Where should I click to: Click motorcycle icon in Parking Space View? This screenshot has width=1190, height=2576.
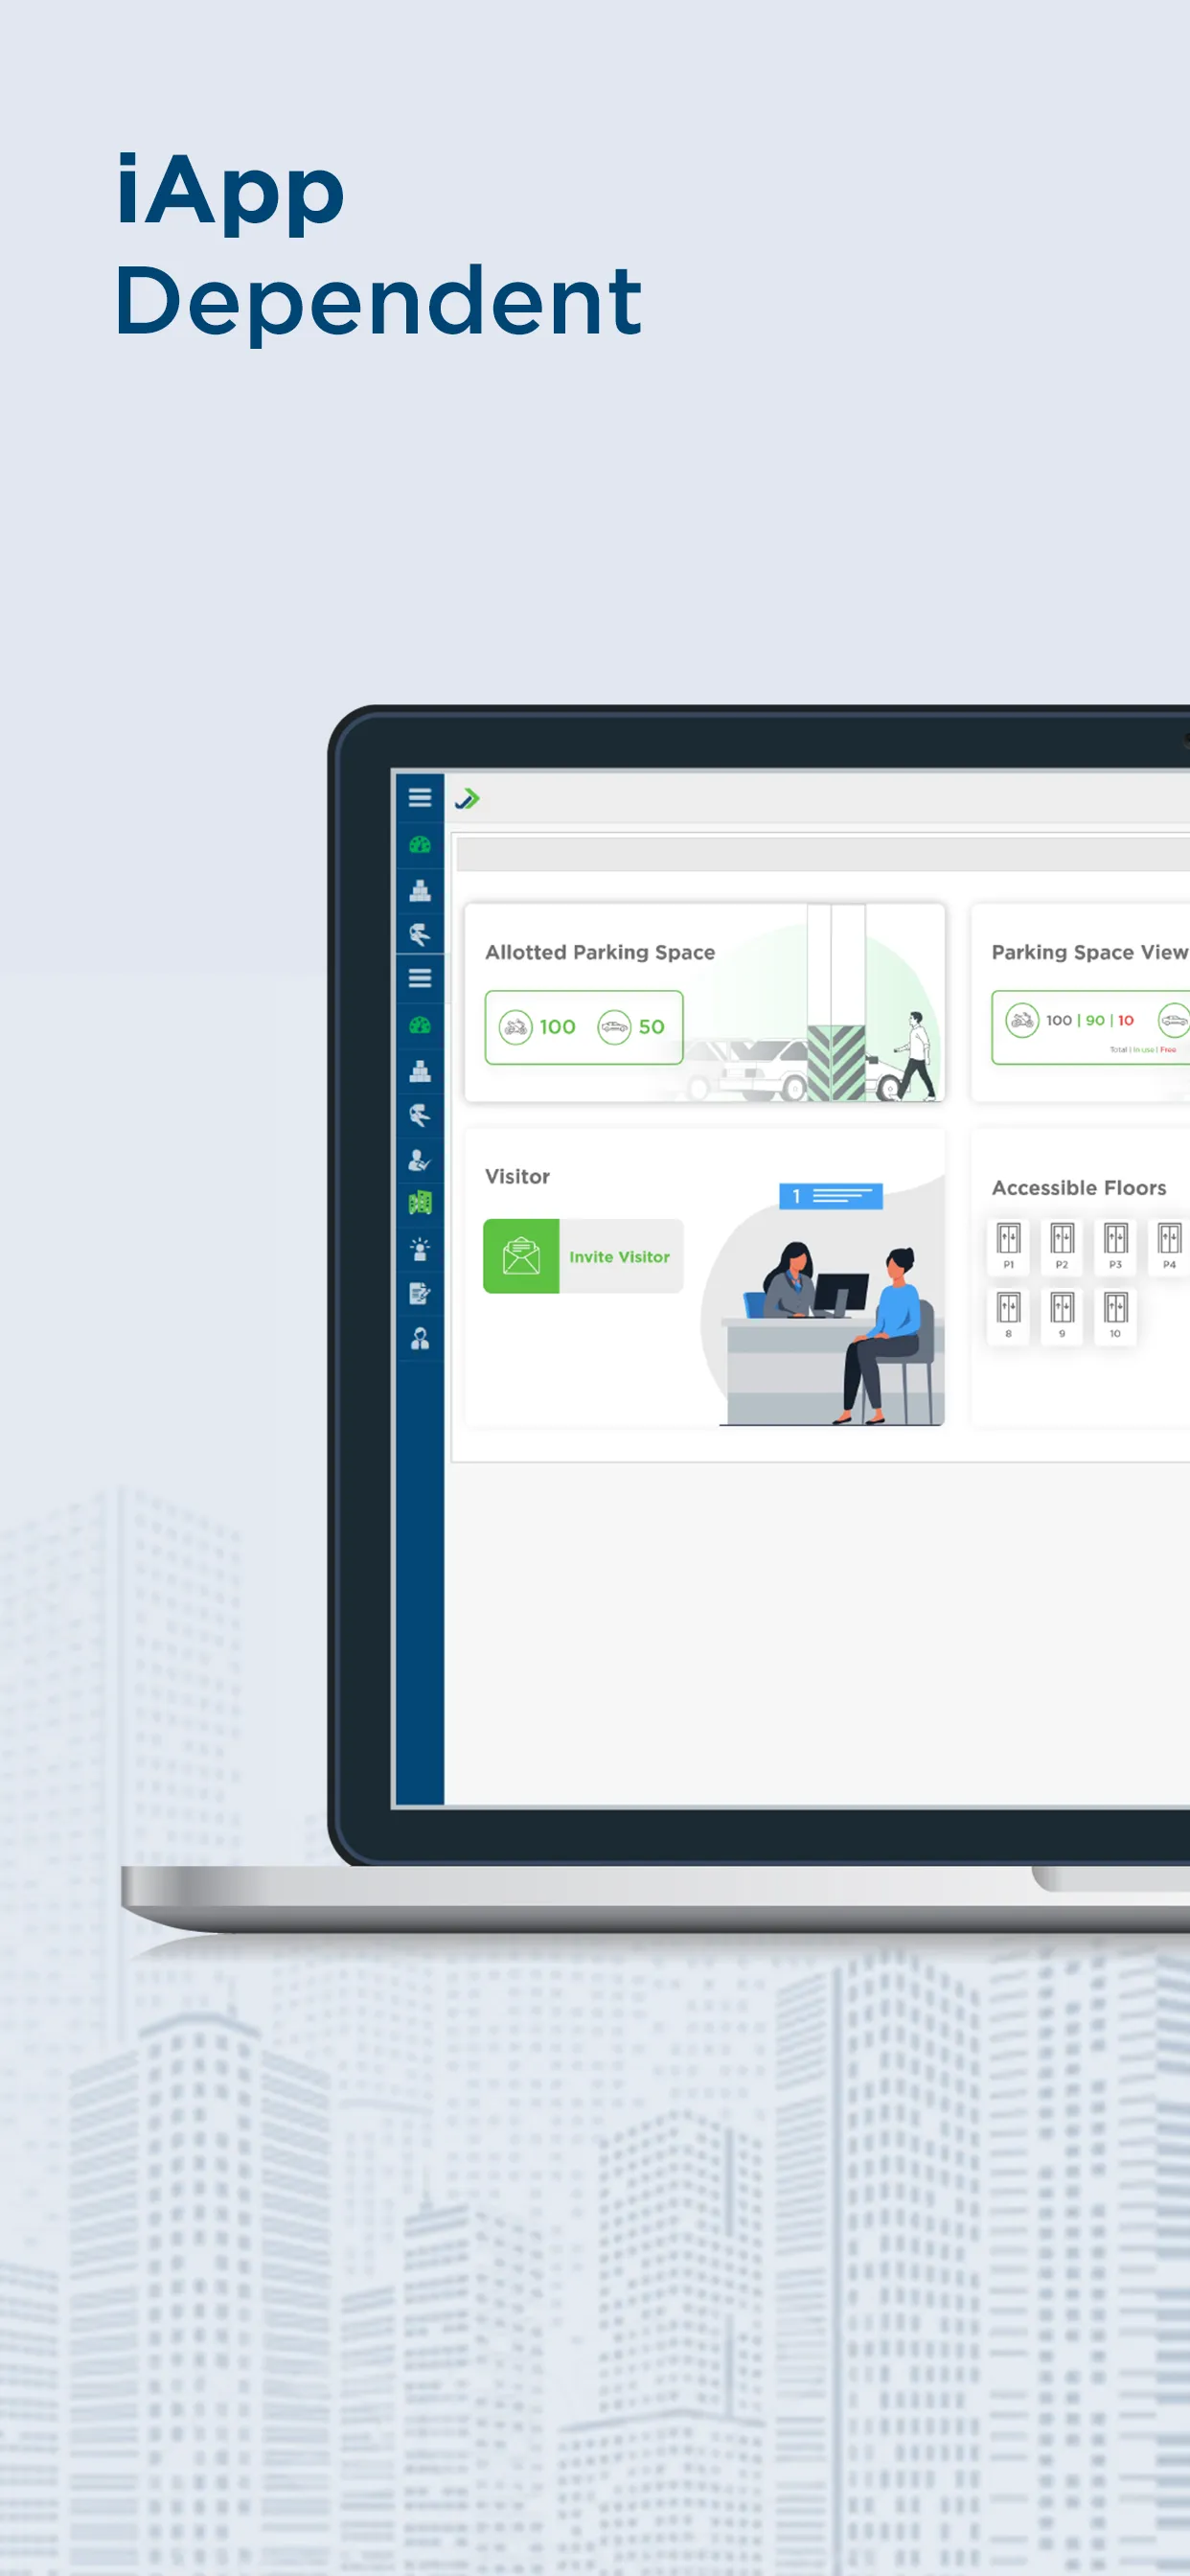1022,1020
